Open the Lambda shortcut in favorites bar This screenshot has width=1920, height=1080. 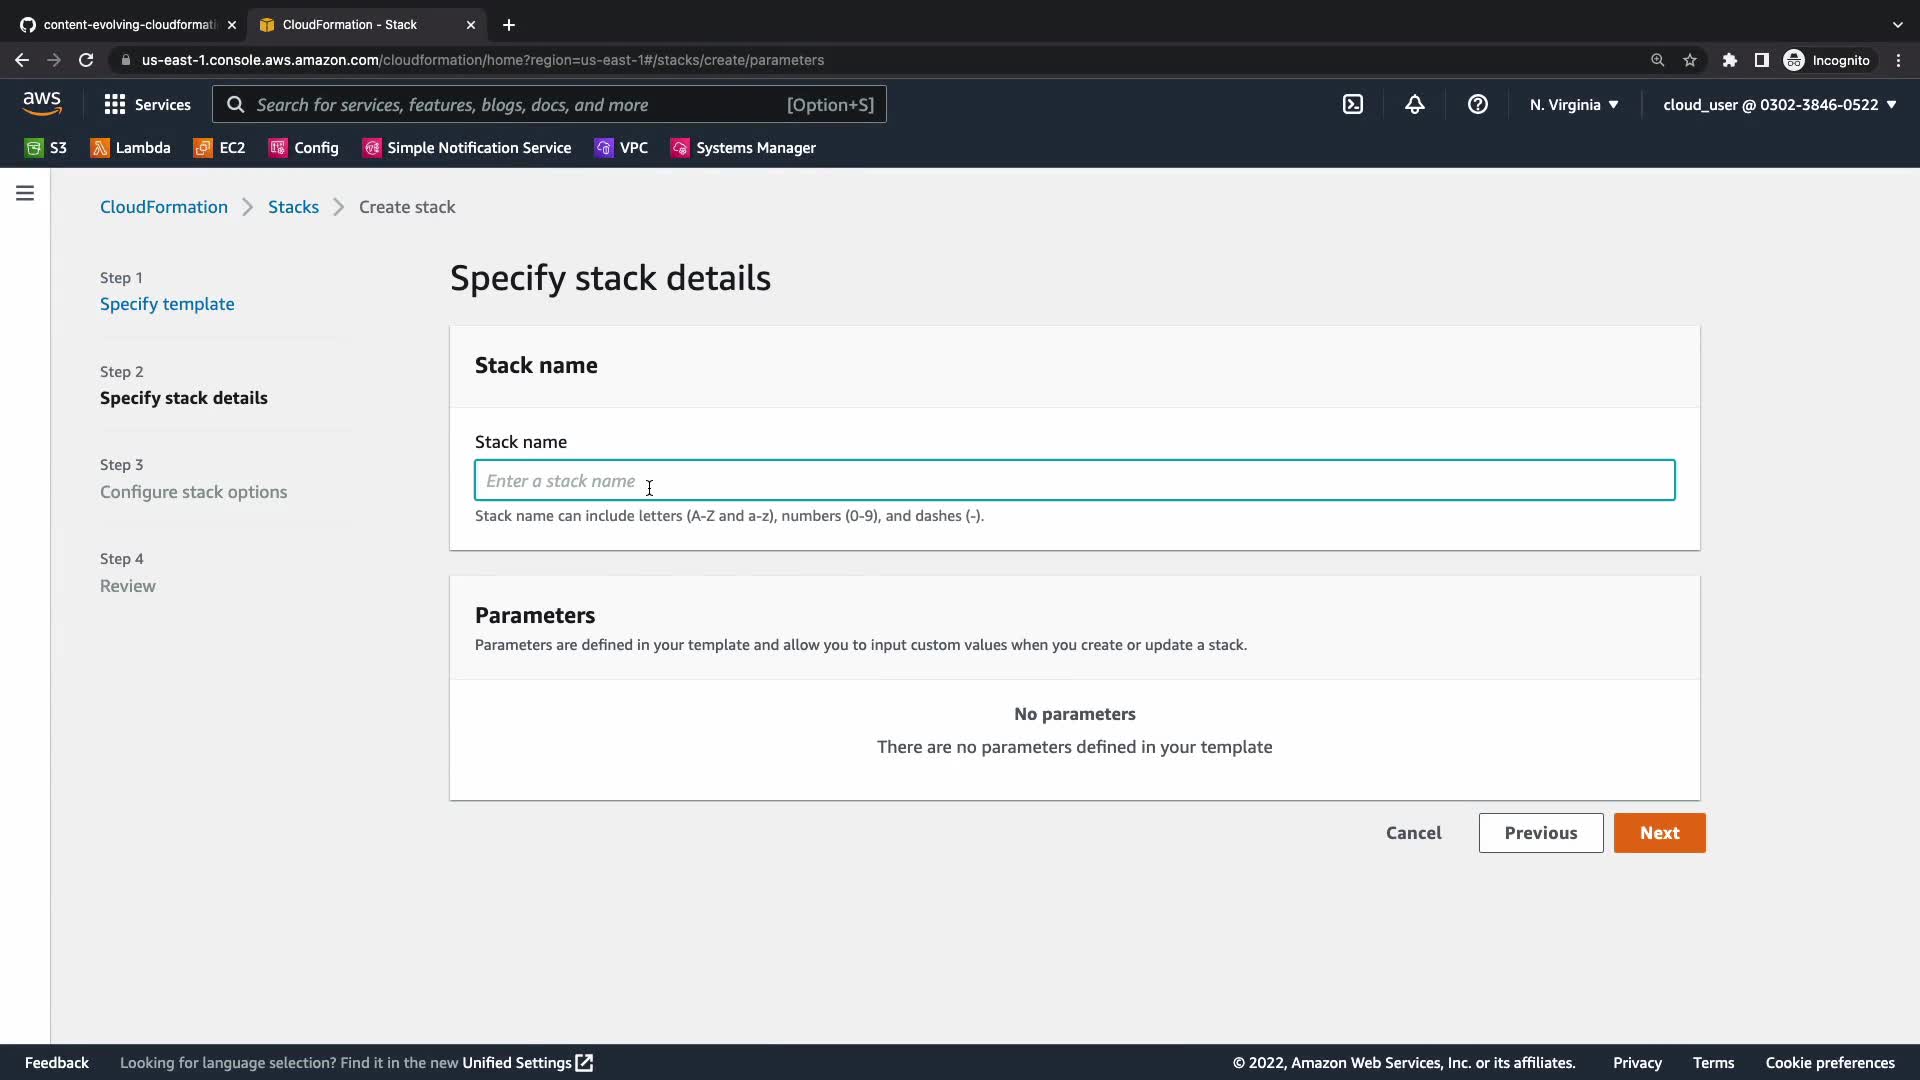coord(131,148)
